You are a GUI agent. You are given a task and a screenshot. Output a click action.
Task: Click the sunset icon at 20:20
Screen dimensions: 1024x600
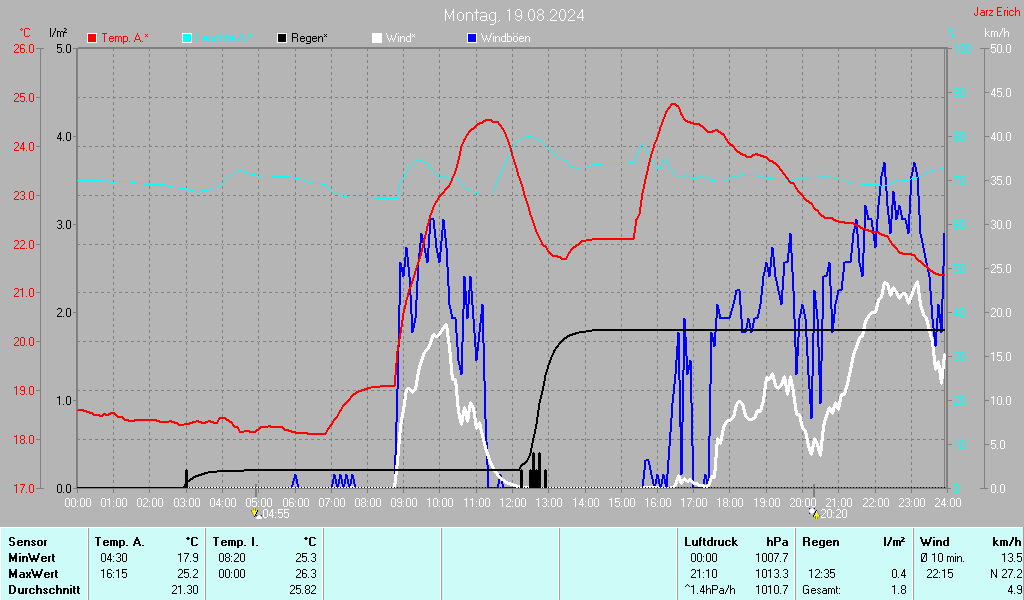814,513
